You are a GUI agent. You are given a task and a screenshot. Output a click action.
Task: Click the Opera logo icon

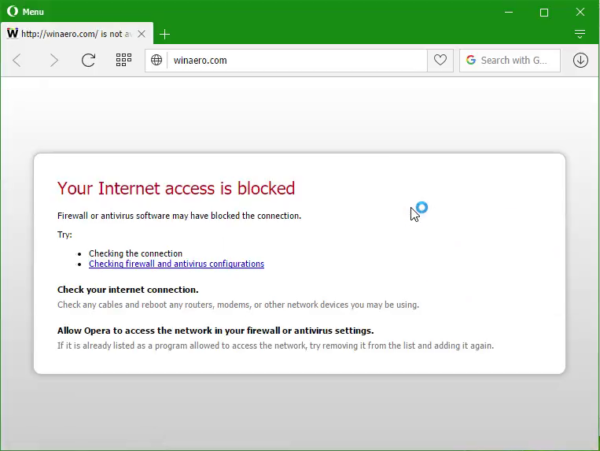click(12, 11)
